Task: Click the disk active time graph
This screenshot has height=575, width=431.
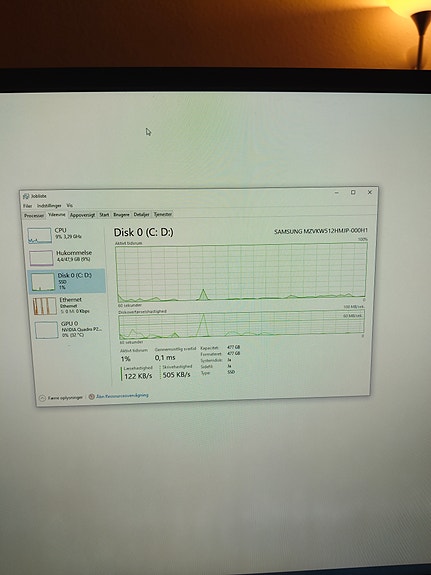Action: pyautogui.click(x=241, y=272)
